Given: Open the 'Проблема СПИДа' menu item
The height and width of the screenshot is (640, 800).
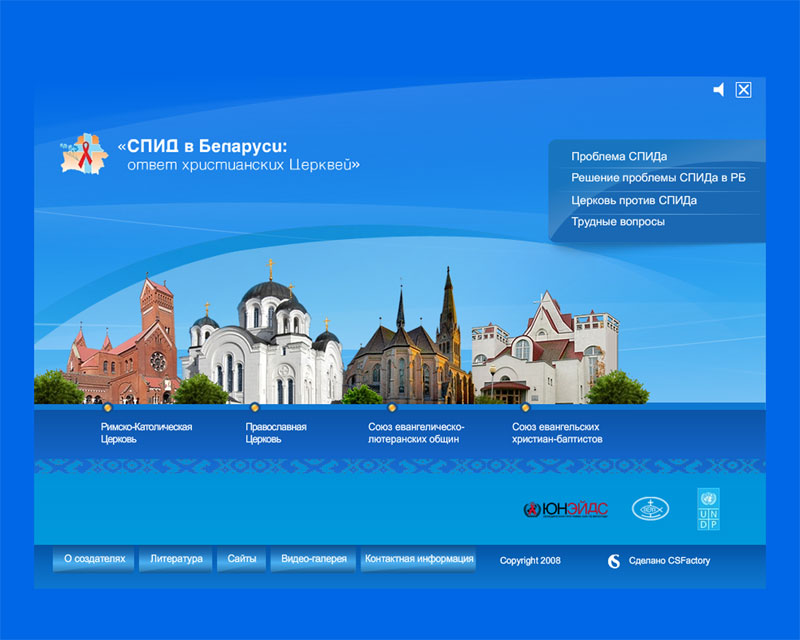Looking at the screenshot, I should click(619, 156).
